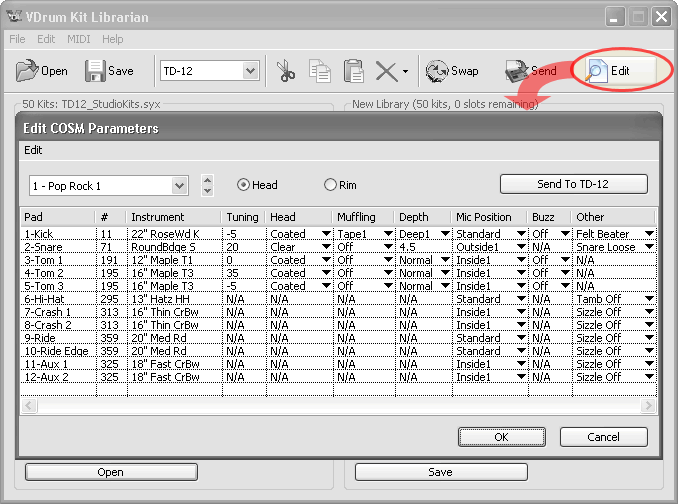Click the Cut scissors icon
Screen dimensions: 678x504
287,71
